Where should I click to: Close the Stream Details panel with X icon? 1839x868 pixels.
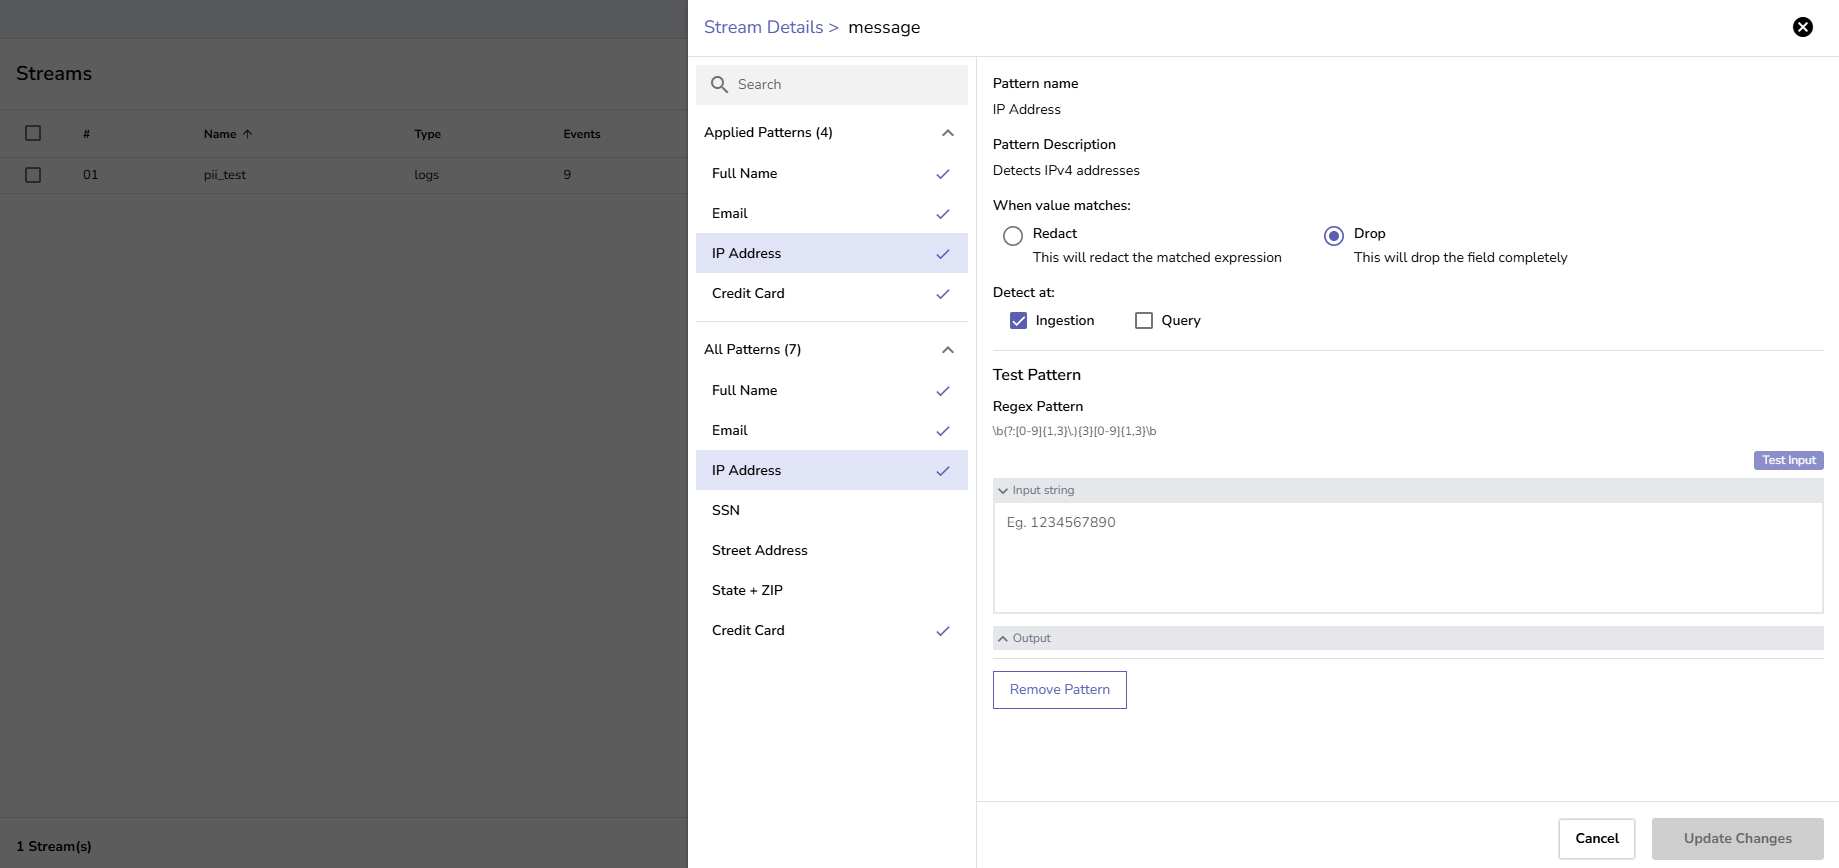point(1802,27)
